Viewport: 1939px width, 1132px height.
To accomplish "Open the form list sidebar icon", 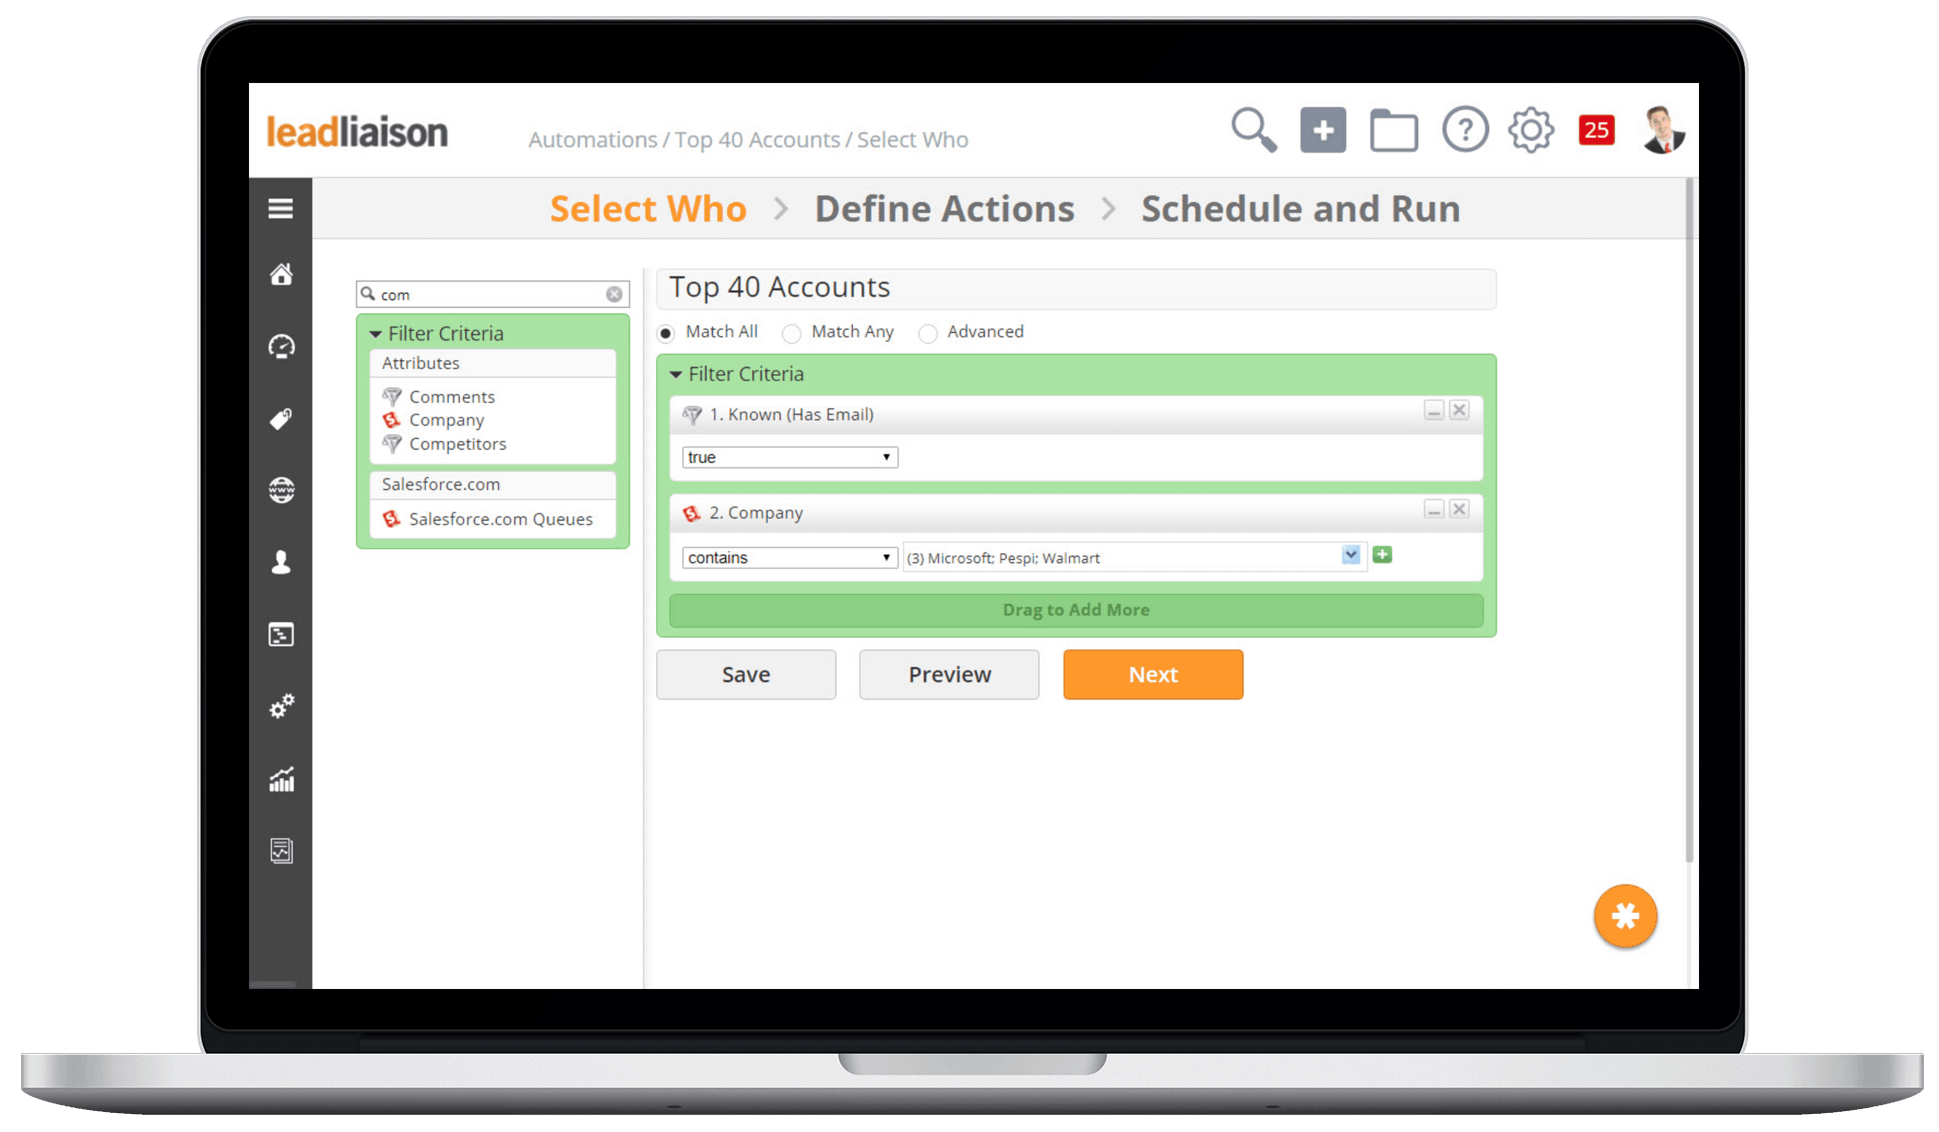I will [x=281, y=635].
